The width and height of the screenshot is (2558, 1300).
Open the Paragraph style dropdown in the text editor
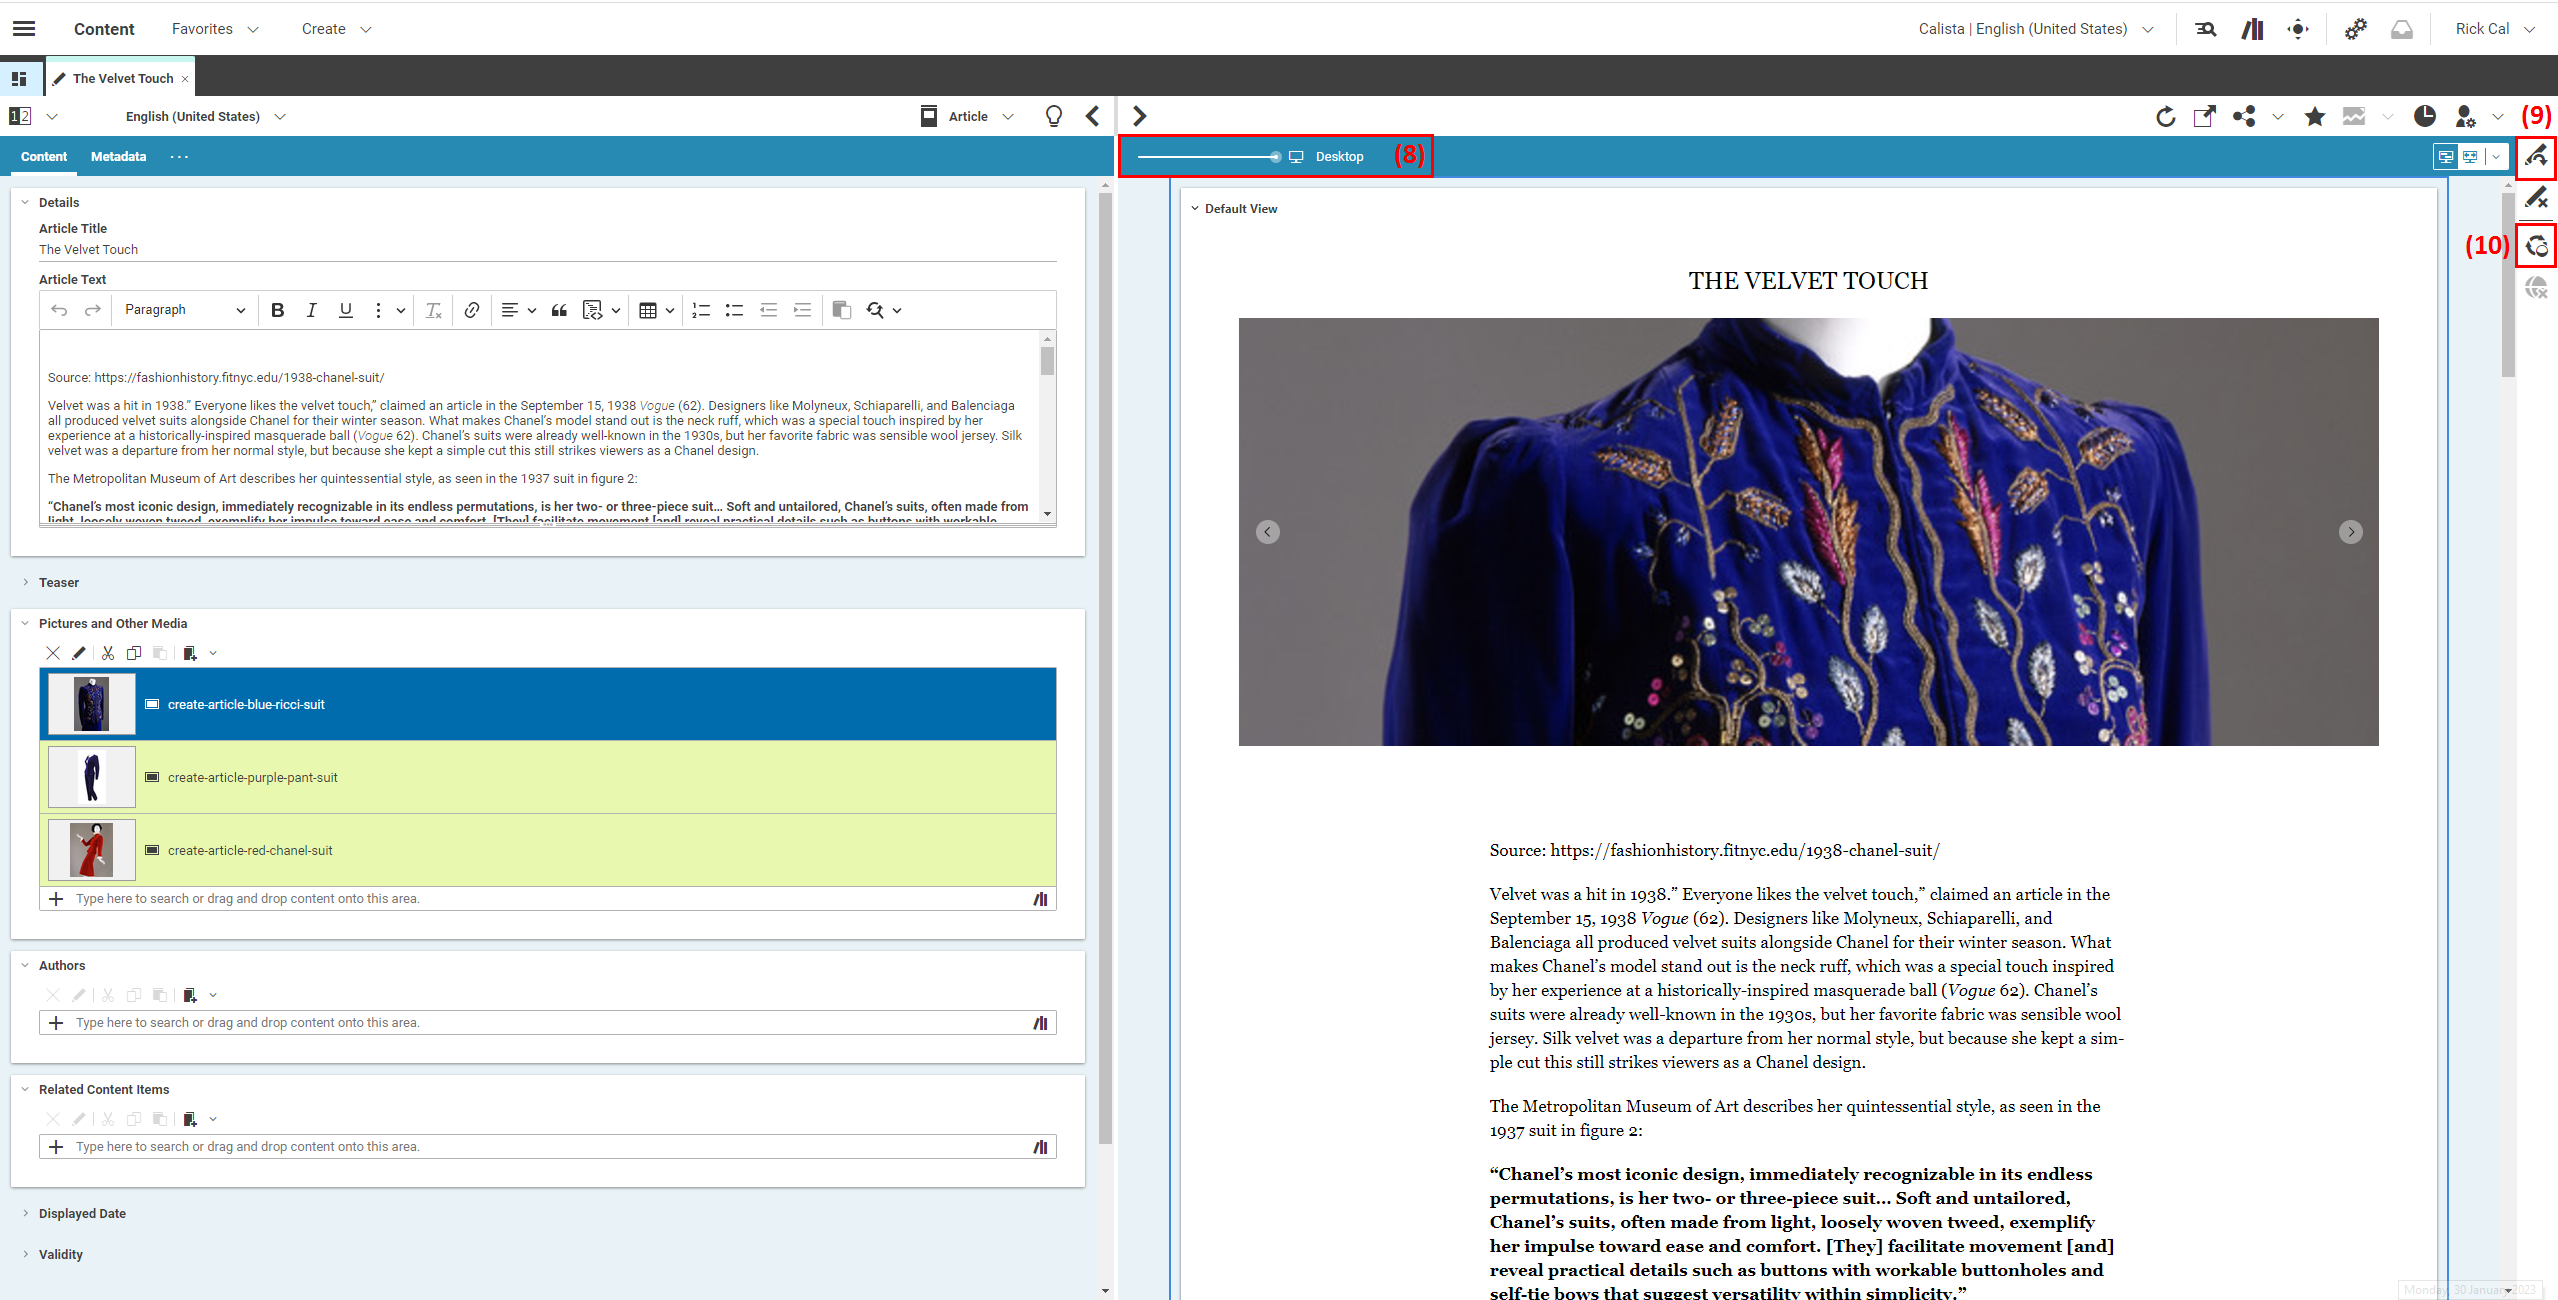pyautogui.click(x=184, y=310)
